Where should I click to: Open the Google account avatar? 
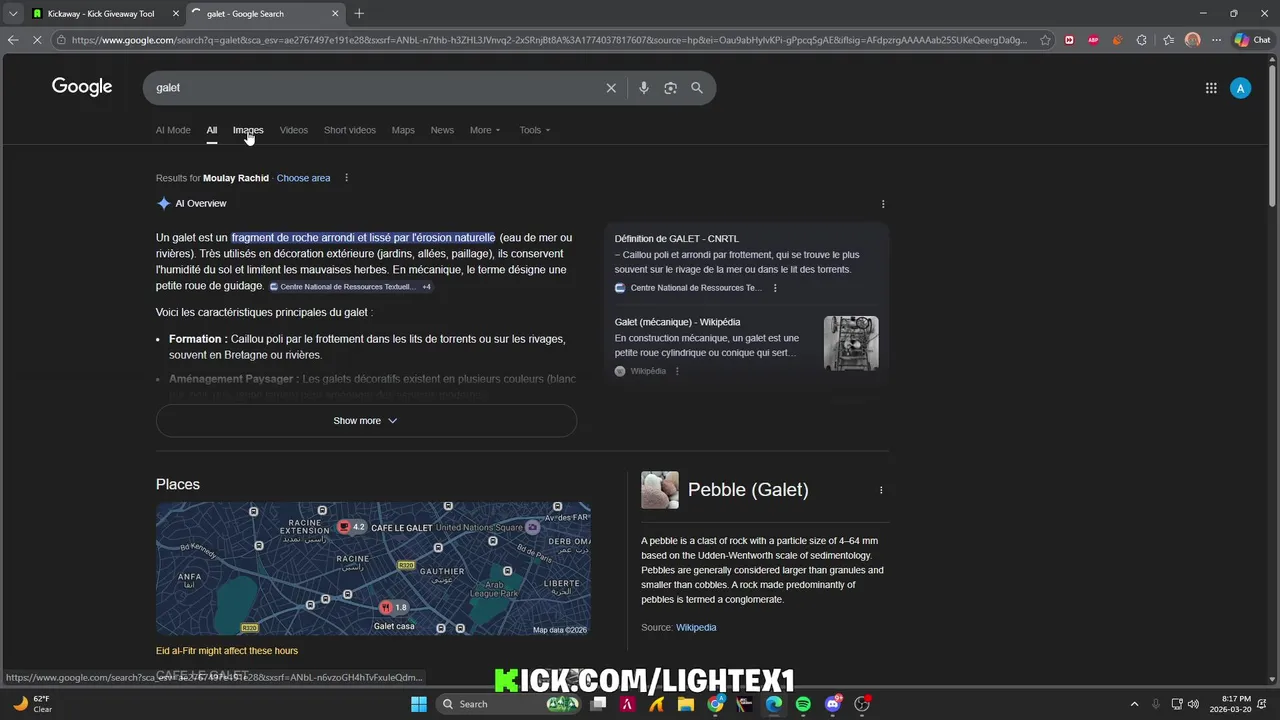tap(1240, 88)
